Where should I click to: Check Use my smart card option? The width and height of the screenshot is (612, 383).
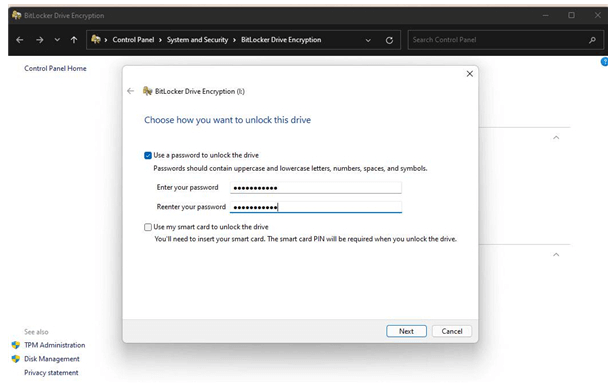tap(148, 227)
